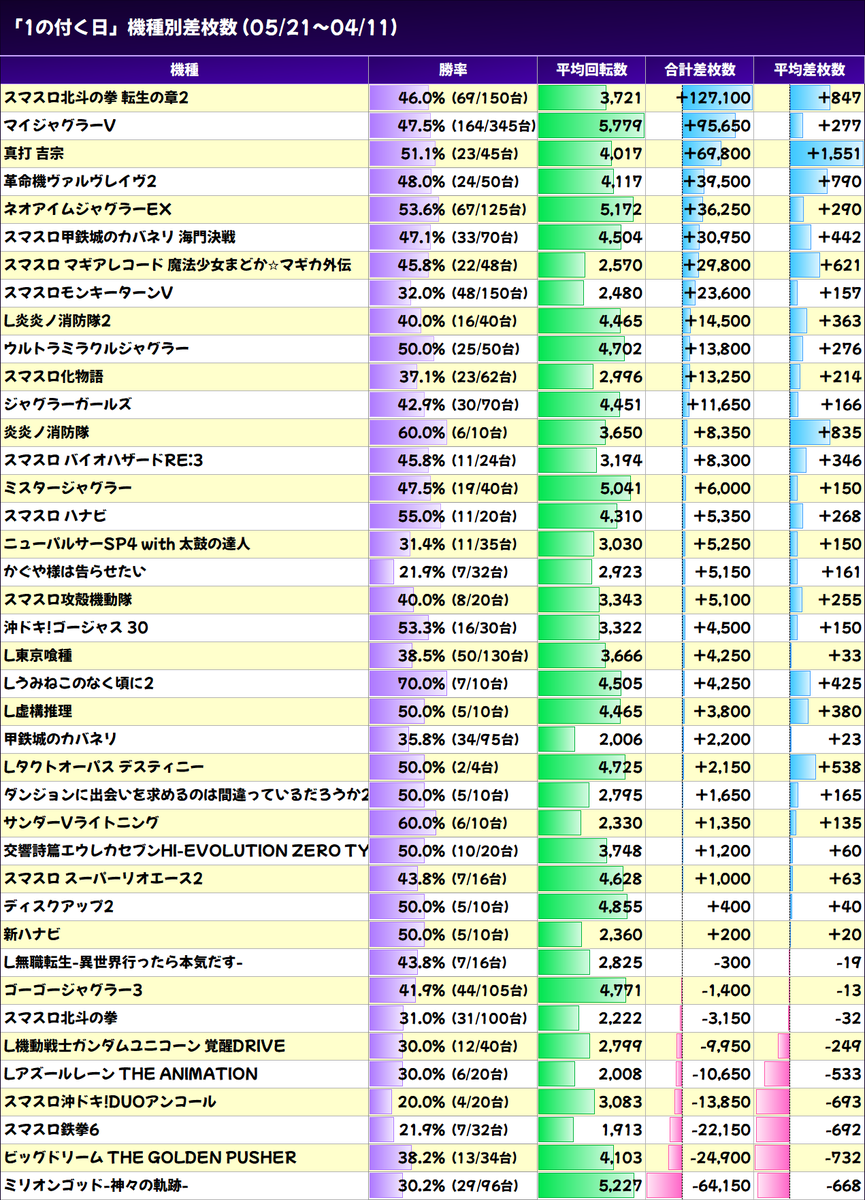The height and width of the screenshot is (1200, 865).
Task: Click average spins value 3,721
Action: pyautogui.click(x=619, y=98)
